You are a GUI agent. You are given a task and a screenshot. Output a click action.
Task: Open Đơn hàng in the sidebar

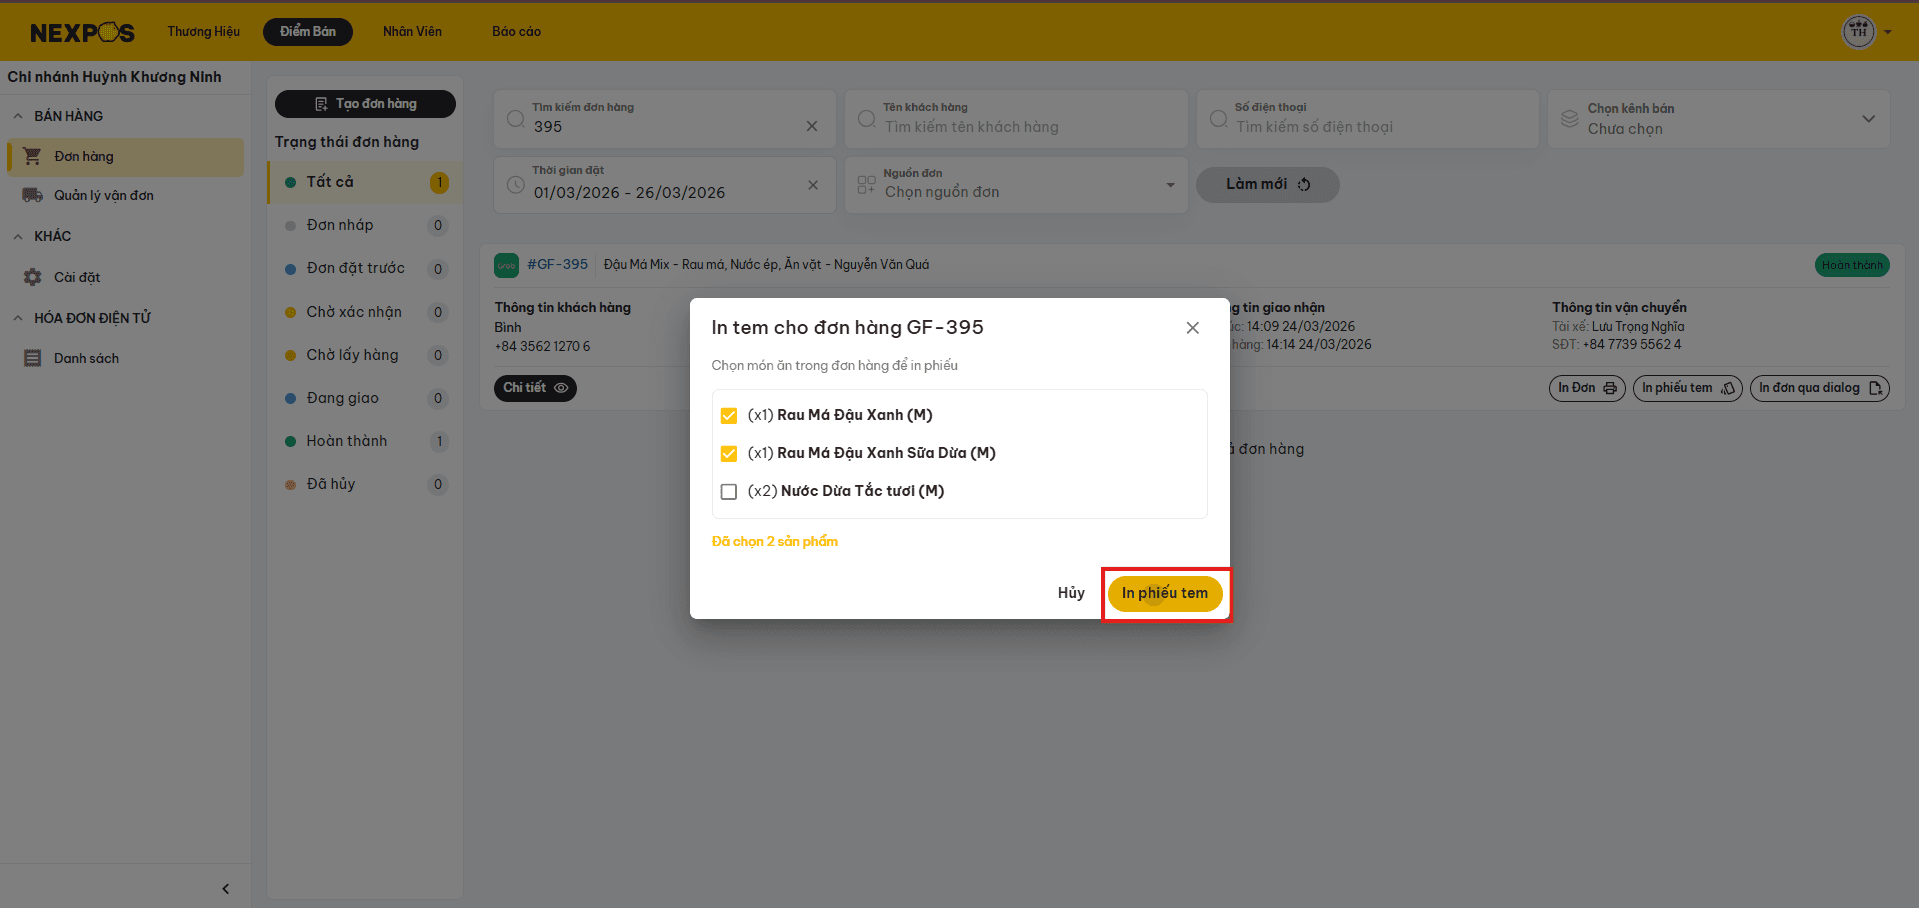point(125,157)
